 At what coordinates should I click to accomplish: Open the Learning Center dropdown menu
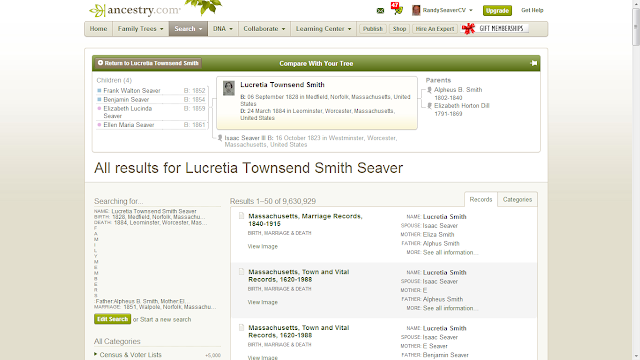323,29
